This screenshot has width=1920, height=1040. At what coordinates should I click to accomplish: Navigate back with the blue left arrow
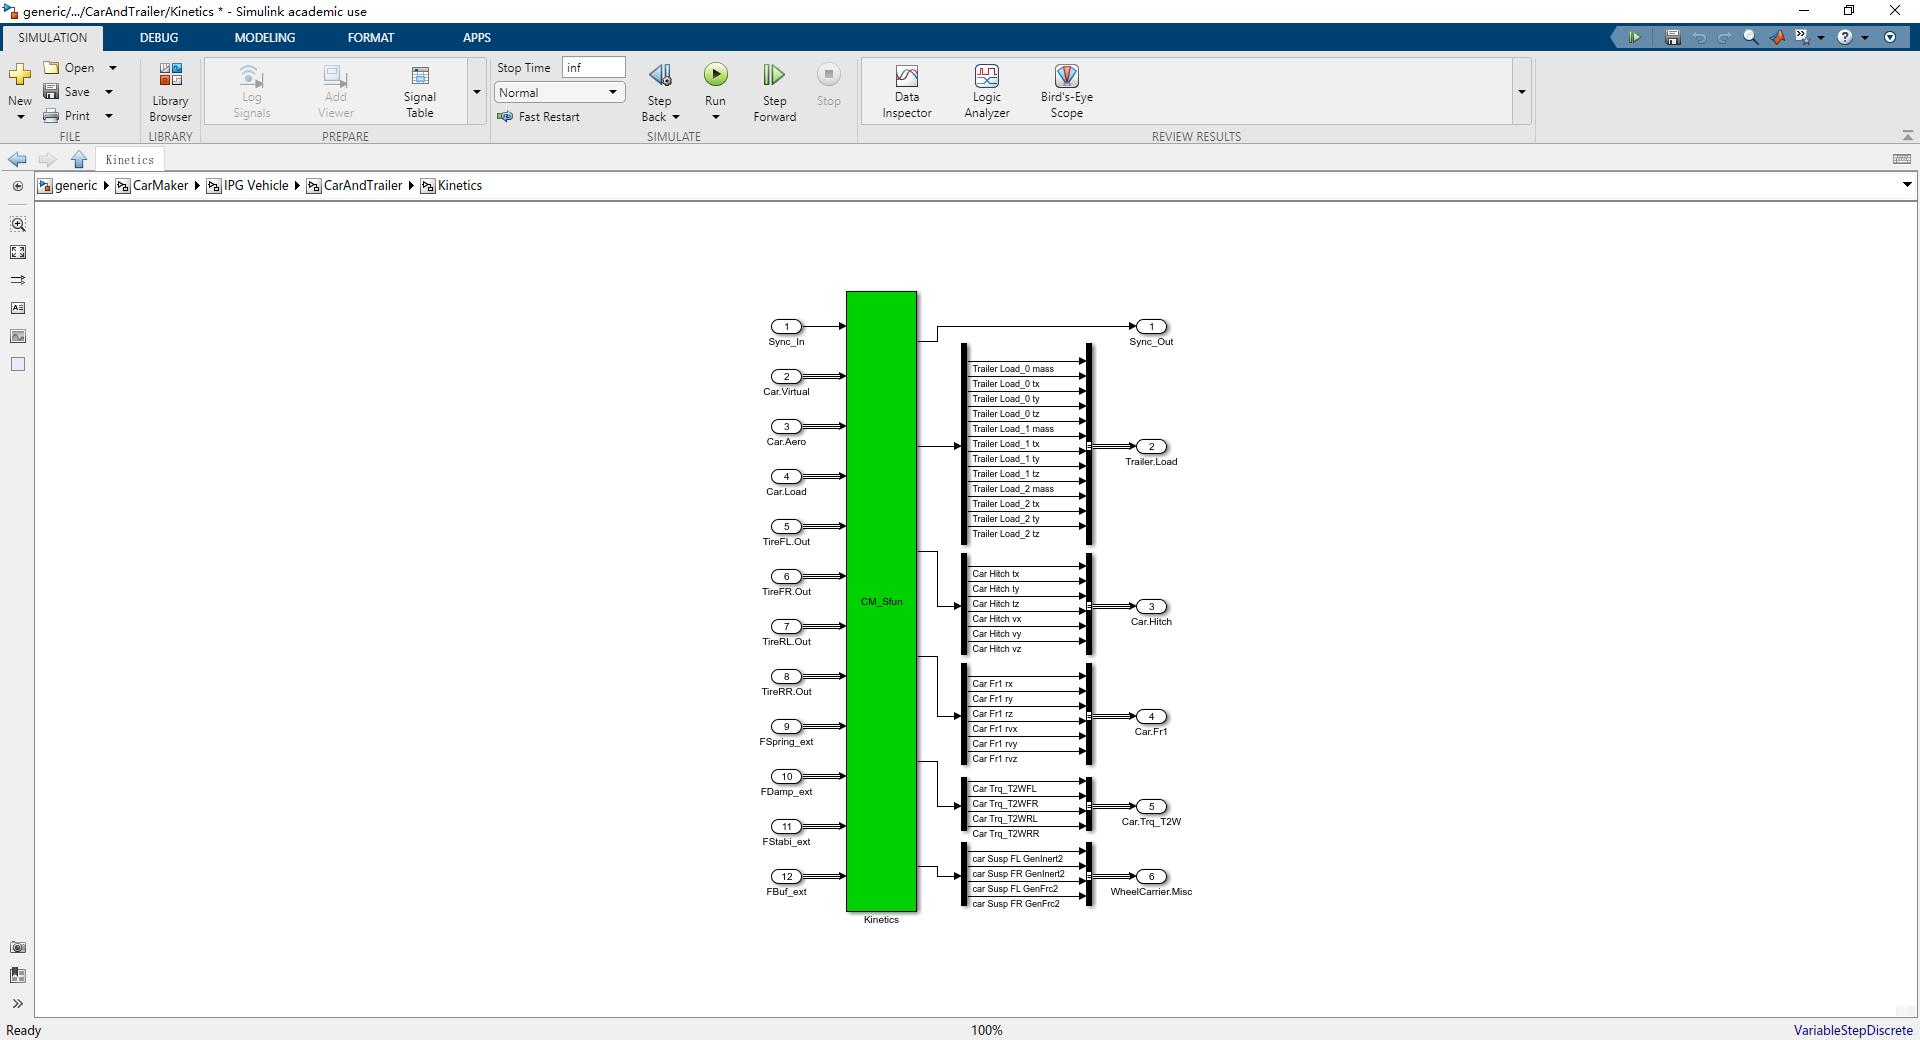pos(17,160)
